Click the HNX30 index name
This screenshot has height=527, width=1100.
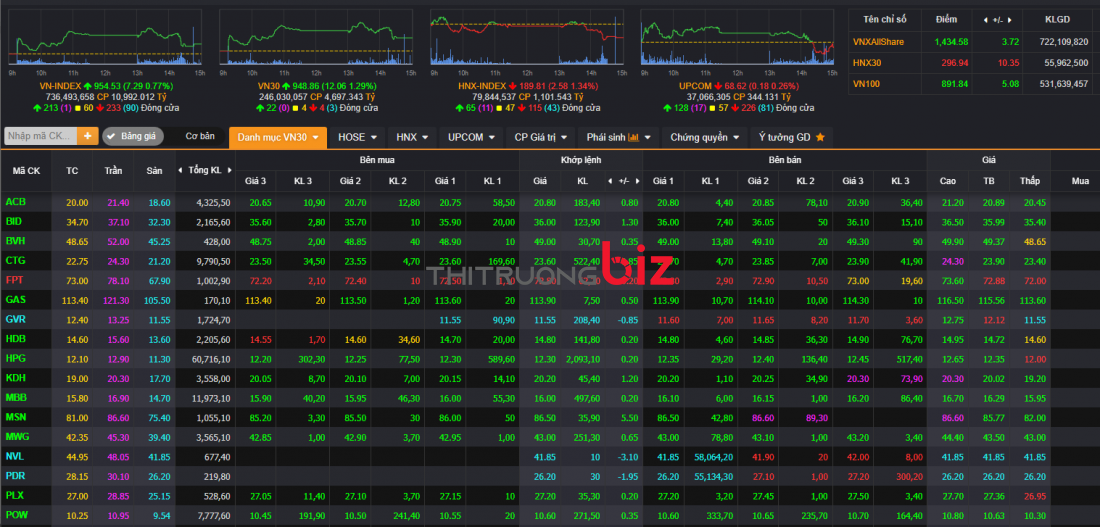click(866, 63)
